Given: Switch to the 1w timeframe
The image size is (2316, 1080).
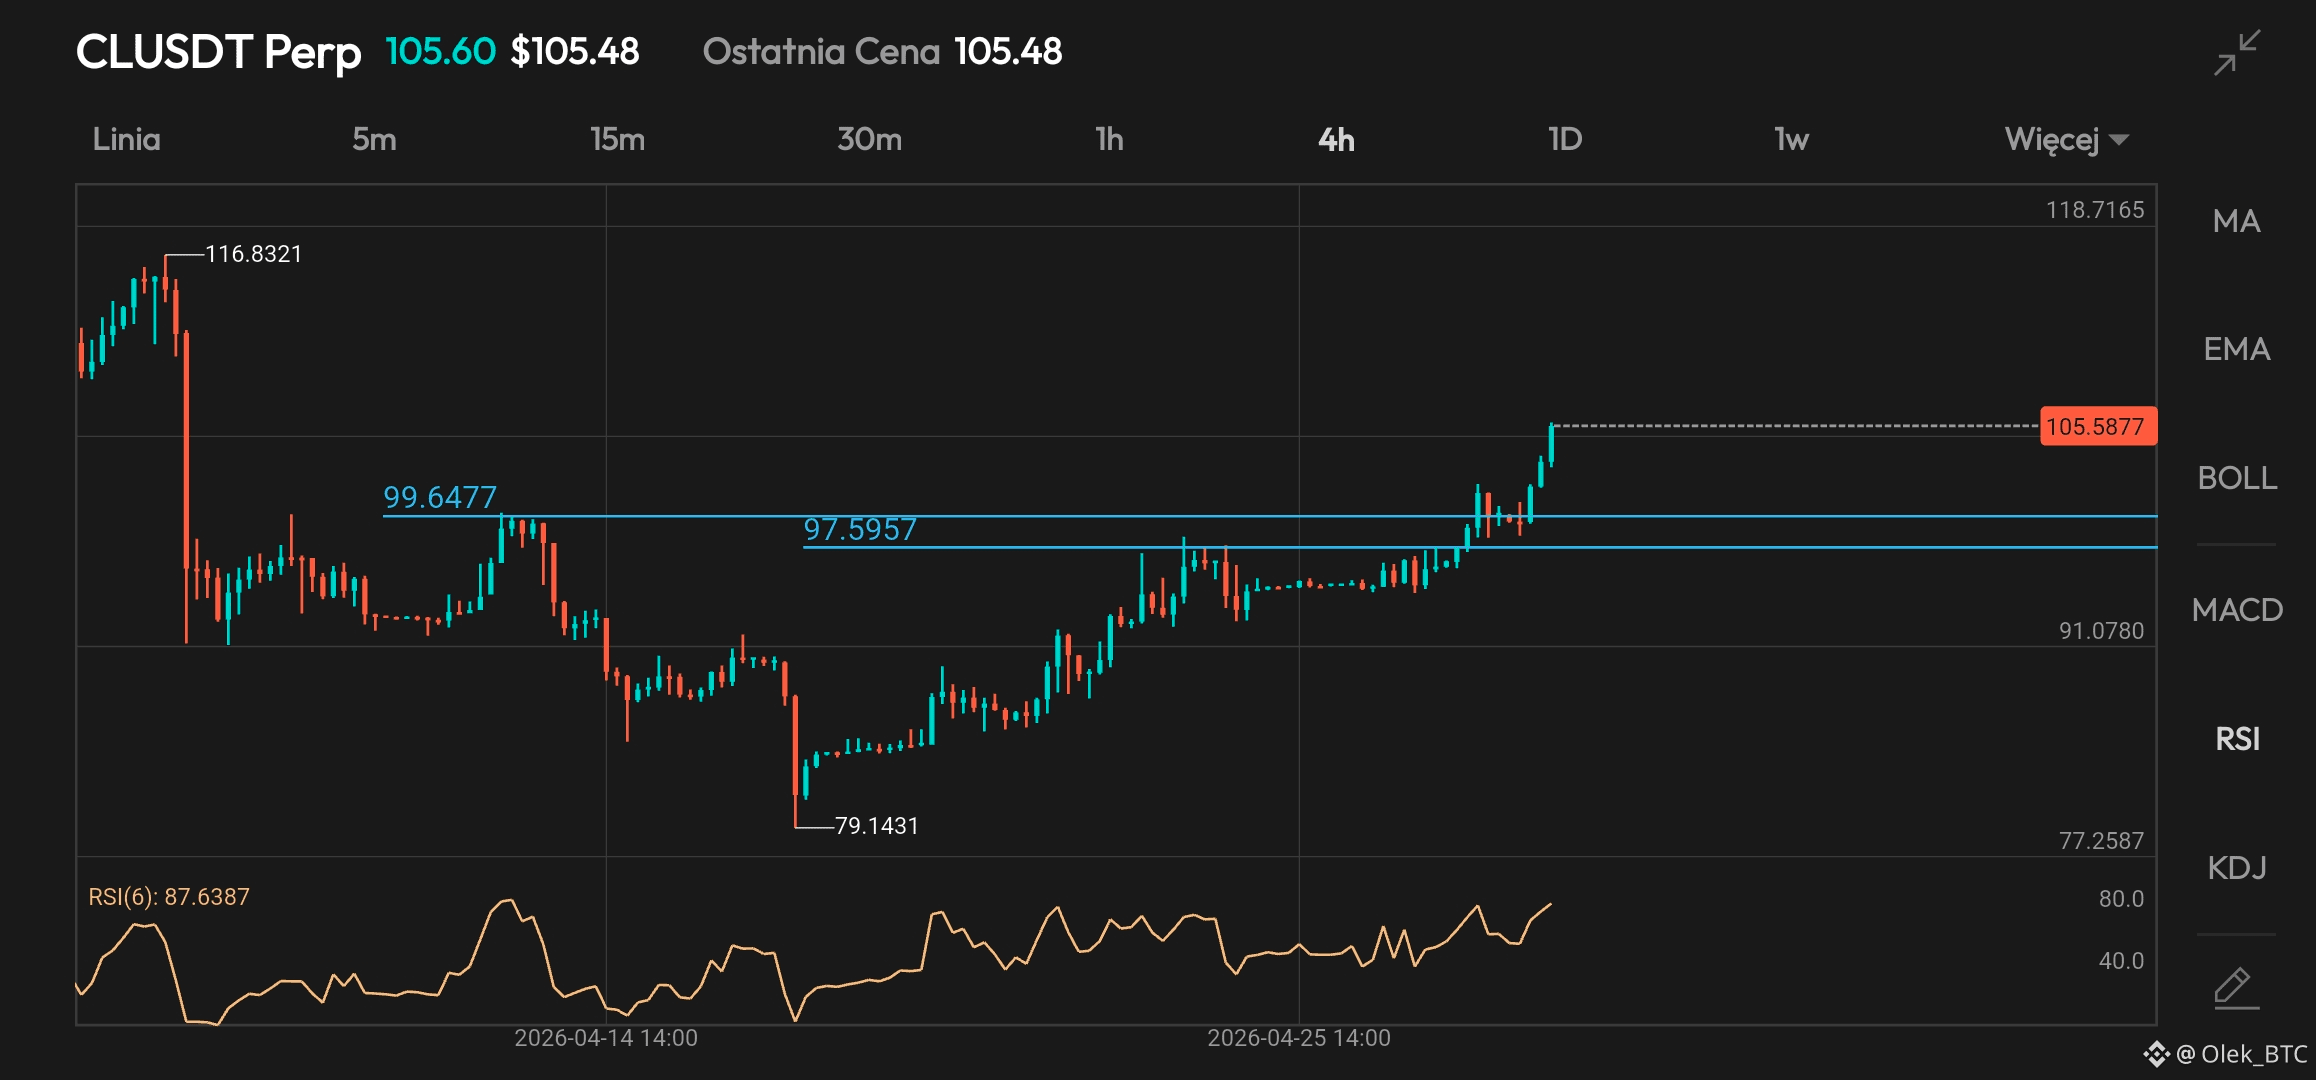Looking at the screenshot, I should 1791,139.
